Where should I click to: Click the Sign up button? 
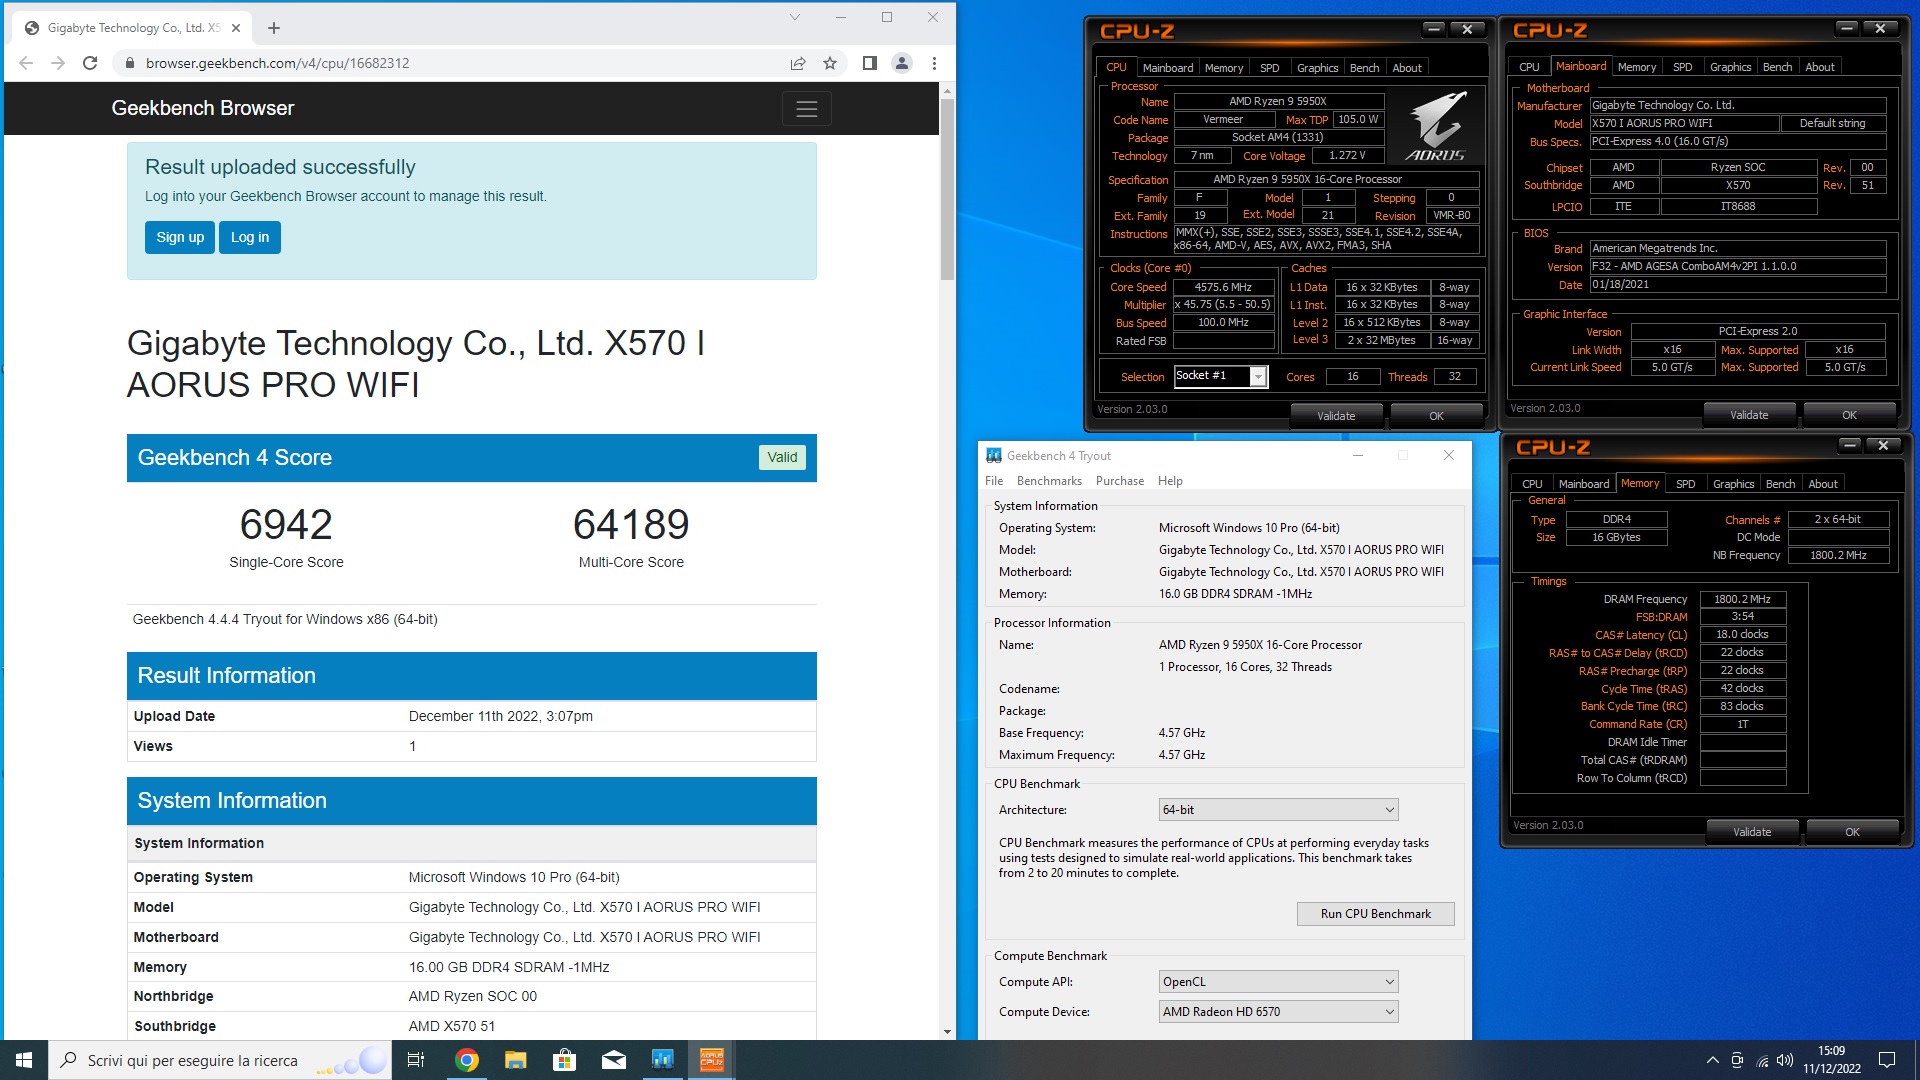point(180,237)
